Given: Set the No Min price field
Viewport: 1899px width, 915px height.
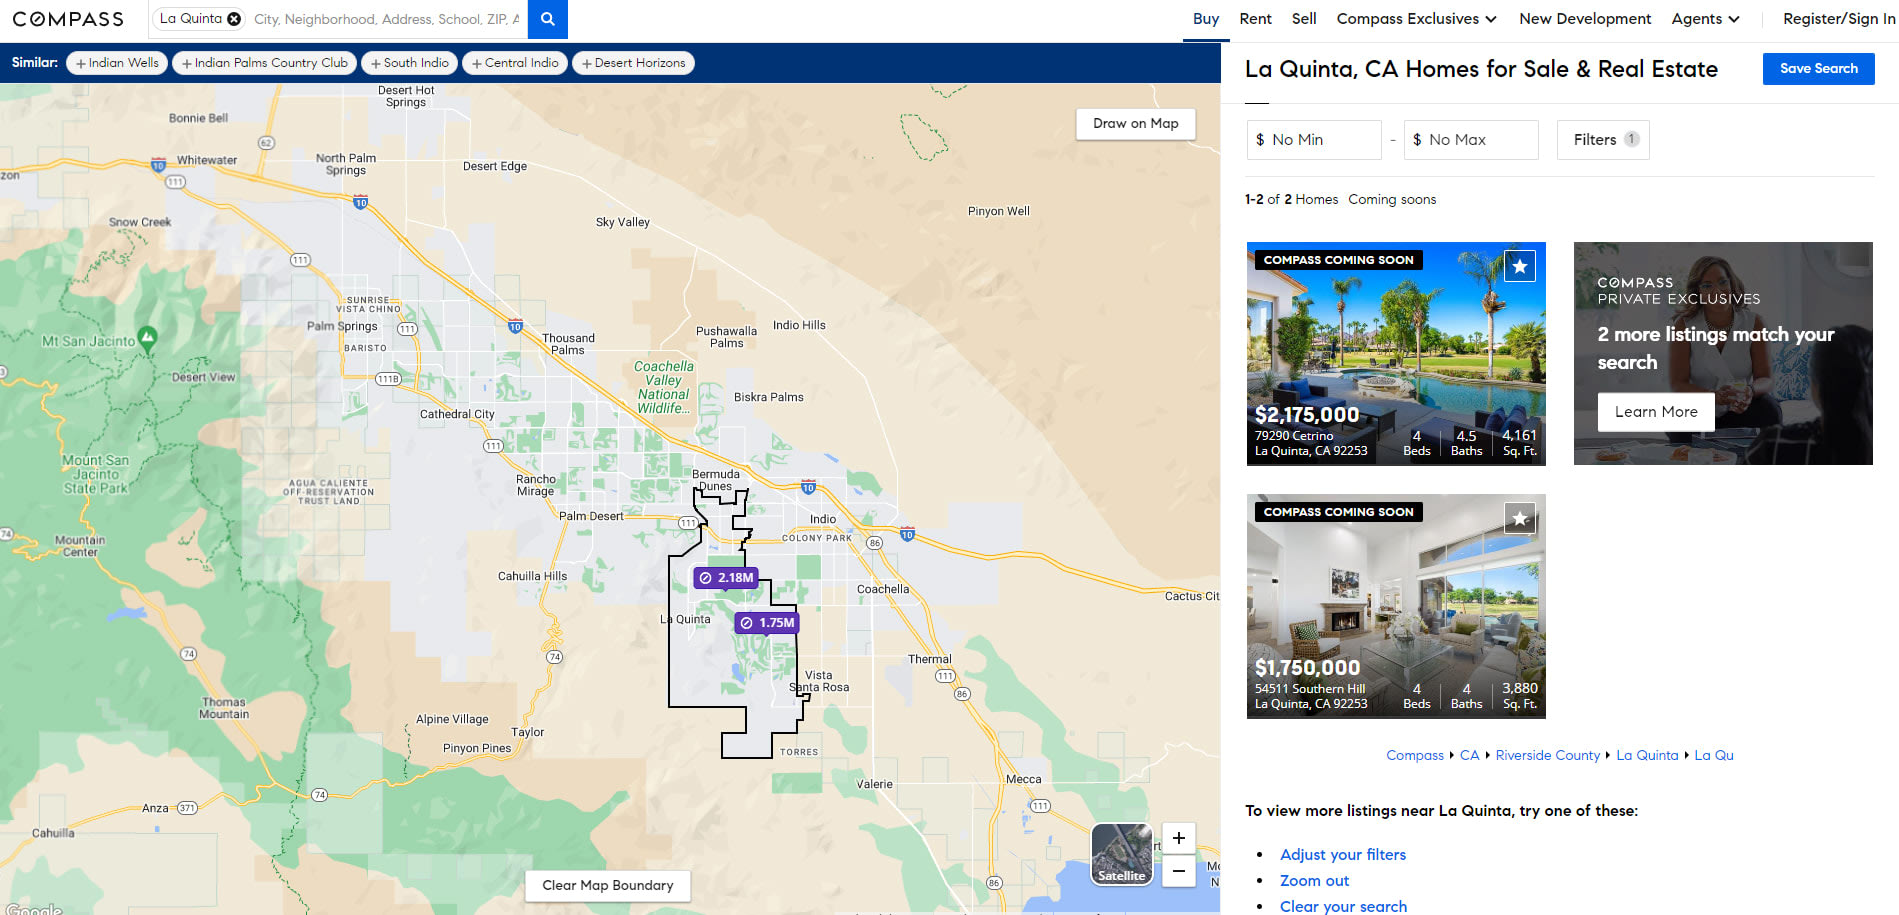Looking at the screenshot, I should (1314, 140).
